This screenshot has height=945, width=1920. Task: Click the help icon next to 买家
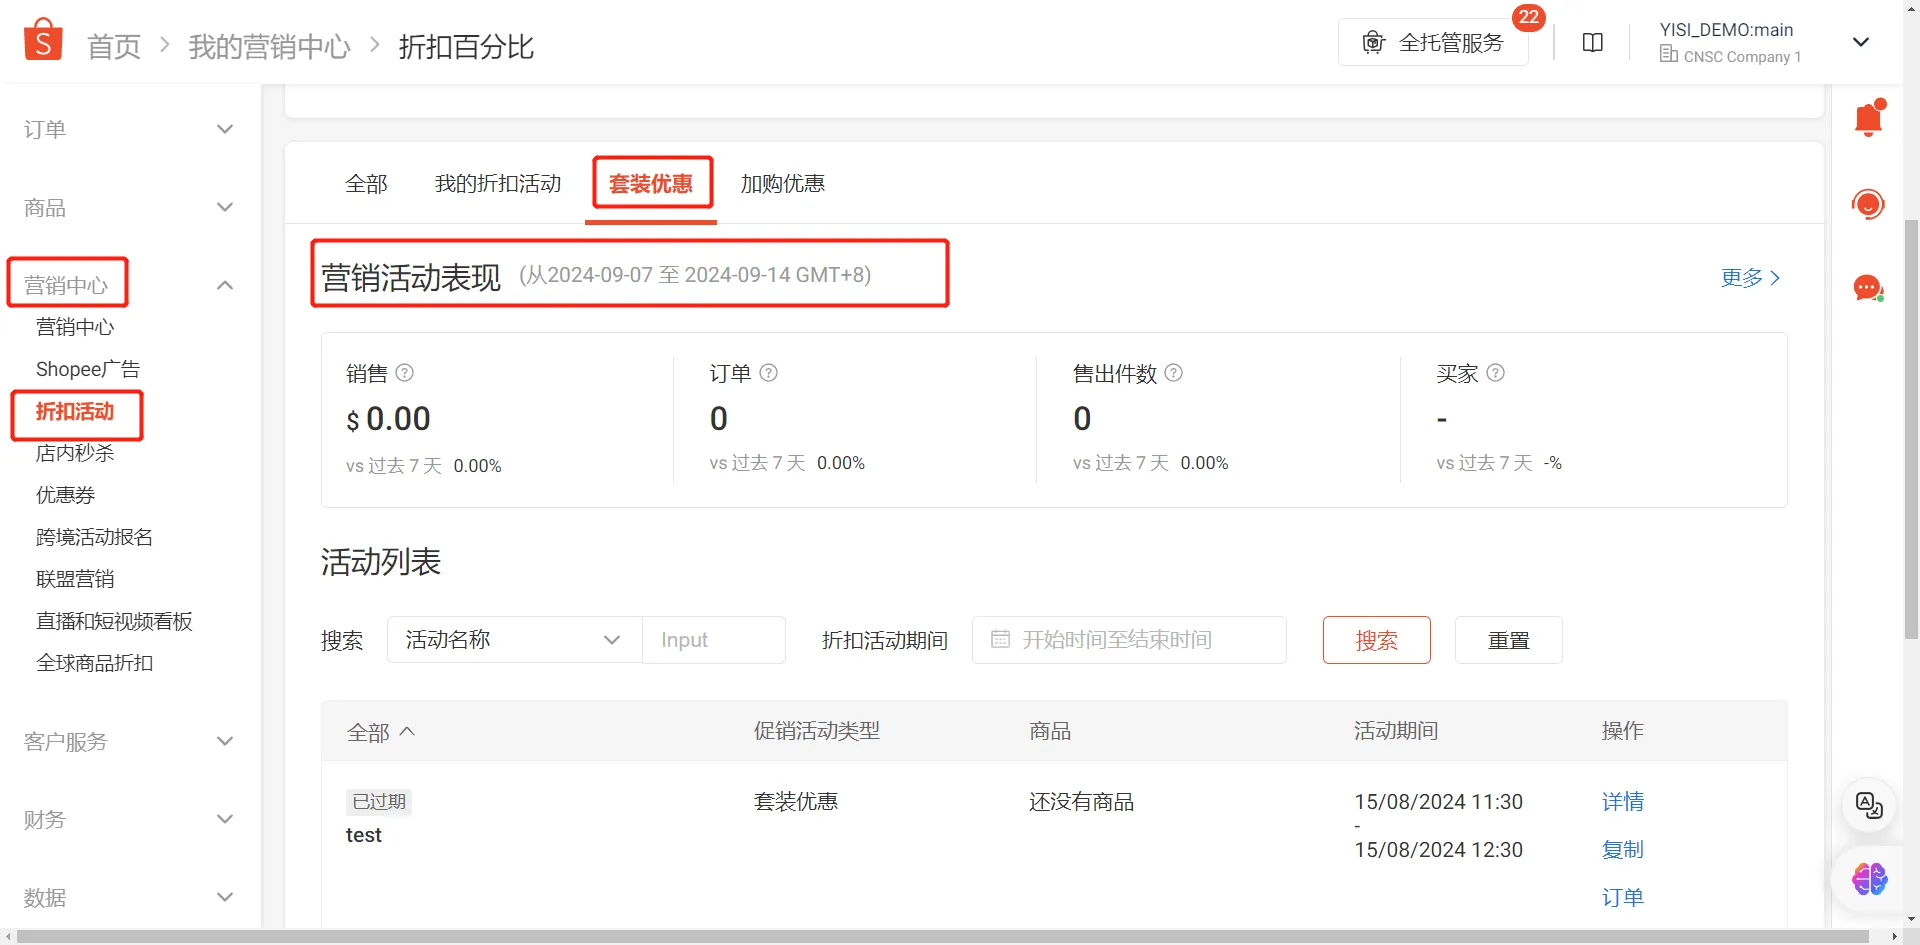(1496, 372)
